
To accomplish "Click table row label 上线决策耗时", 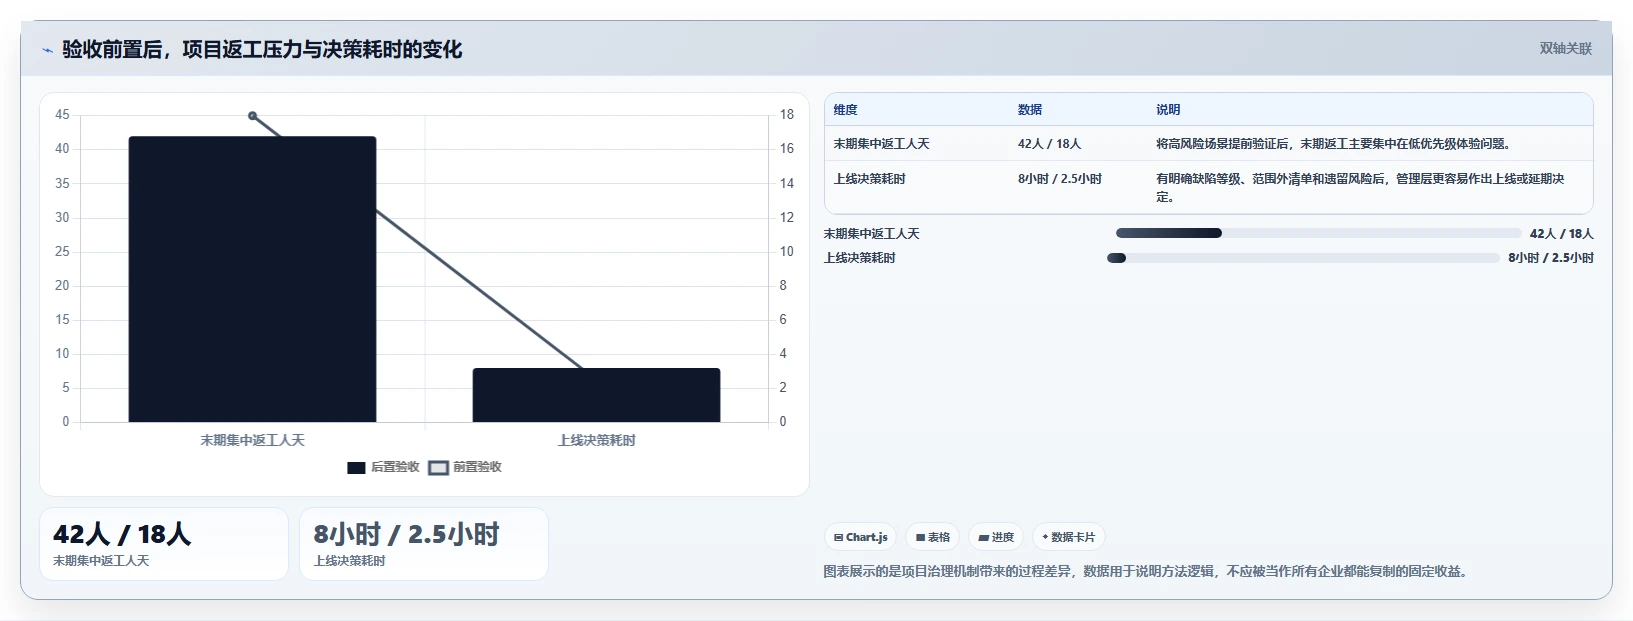I will point(869,179).
